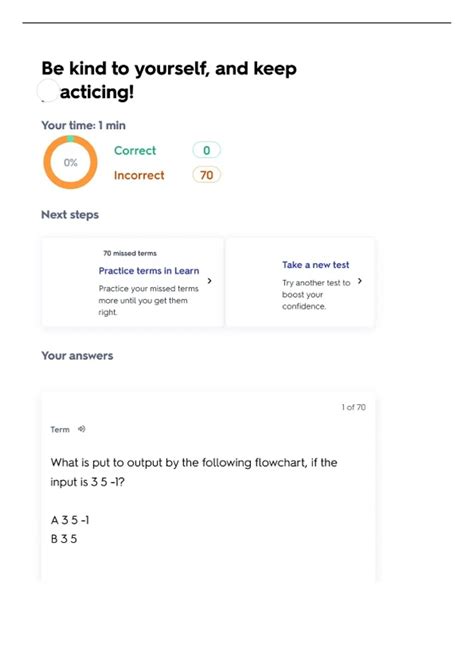Screen dimensions: 474x671
Task: Open the Practice terms in Learn chevron
Action: pyautogui.click(x=209, y=281)
